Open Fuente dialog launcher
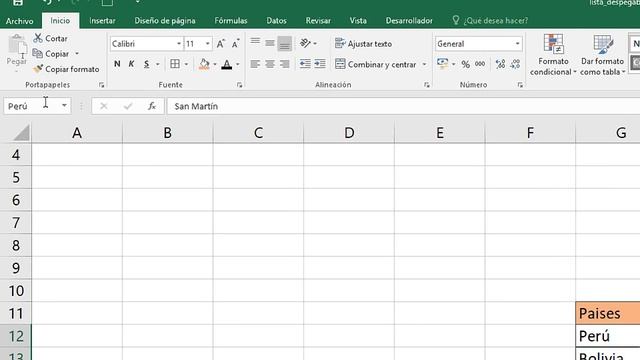The image size is (640, 360). point(240,85)
